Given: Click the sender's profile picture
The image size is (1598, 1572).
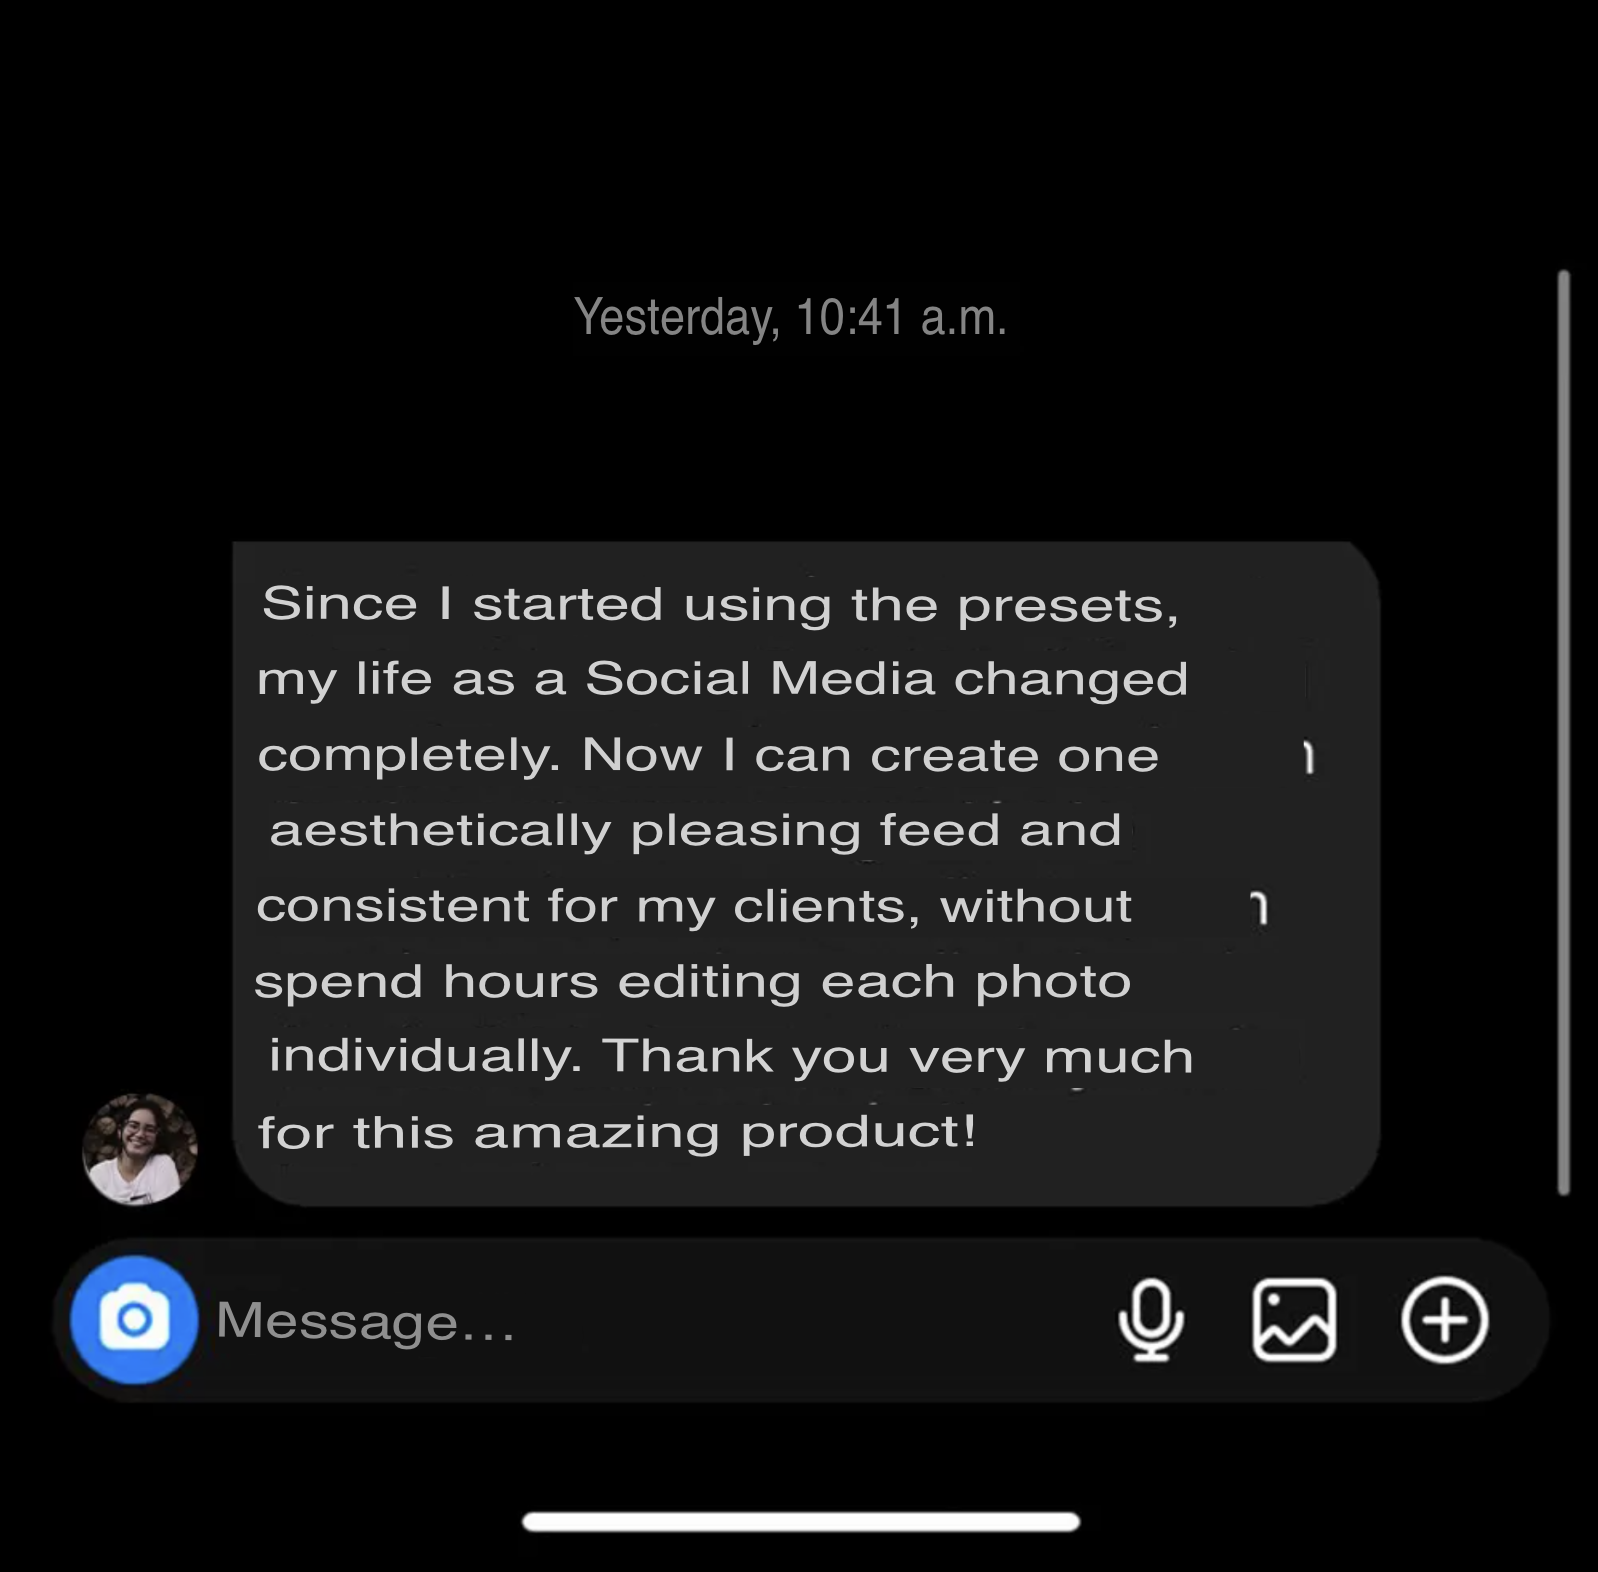Looking at the screenshot, I should point(140,1149).
